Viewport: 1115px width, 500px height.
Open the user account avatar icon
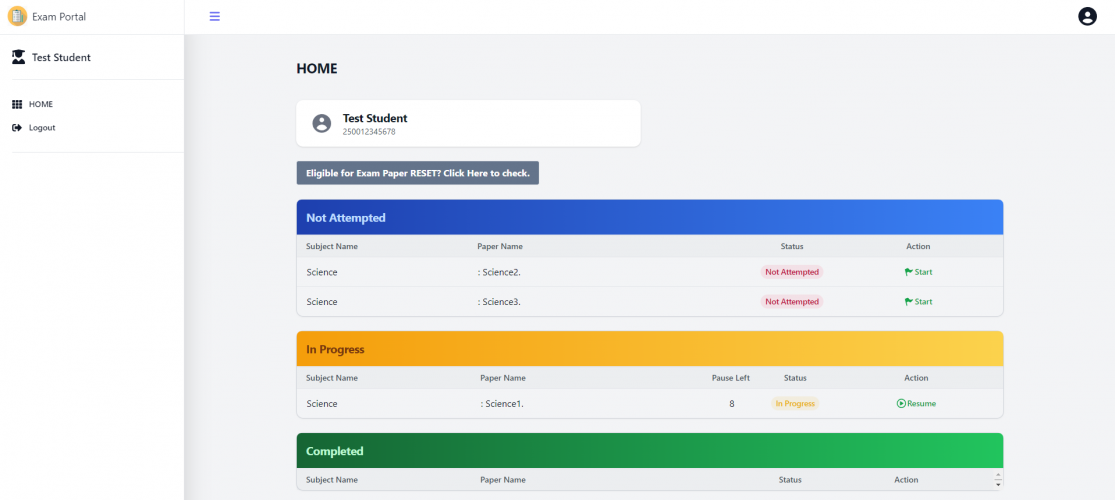pyautogui.click(x=1087, y=16)
